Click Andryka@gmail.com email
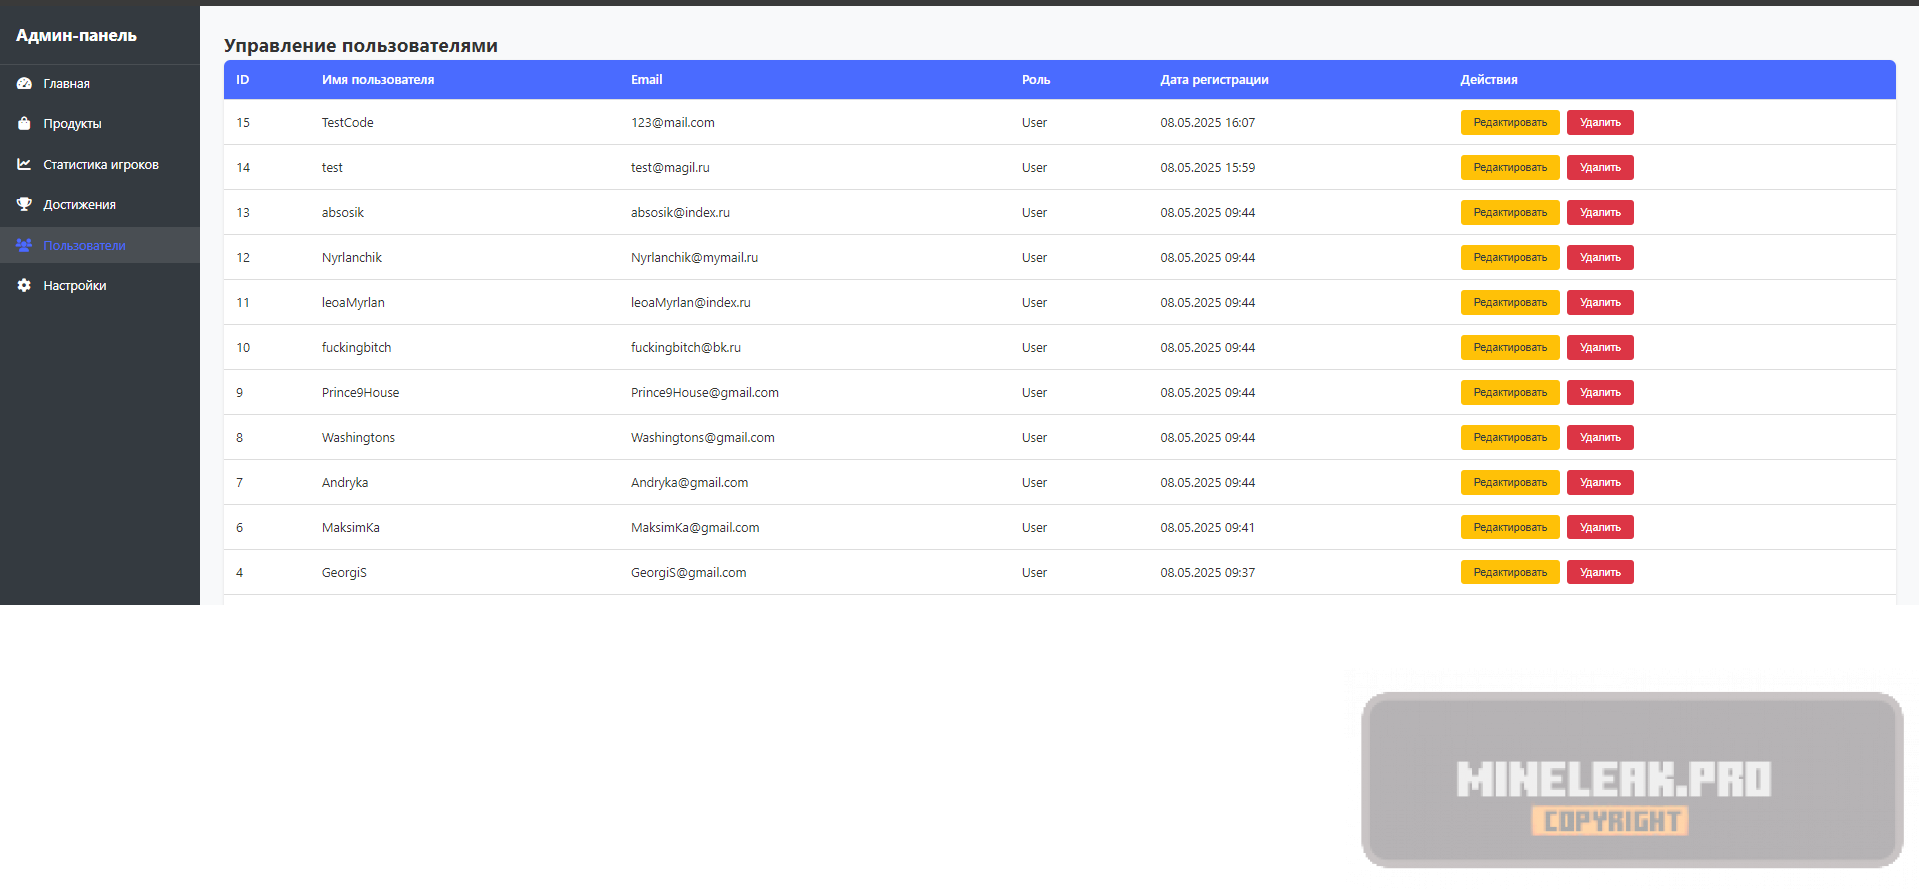Screen dimensions: 1919x890 coord(689,483)
